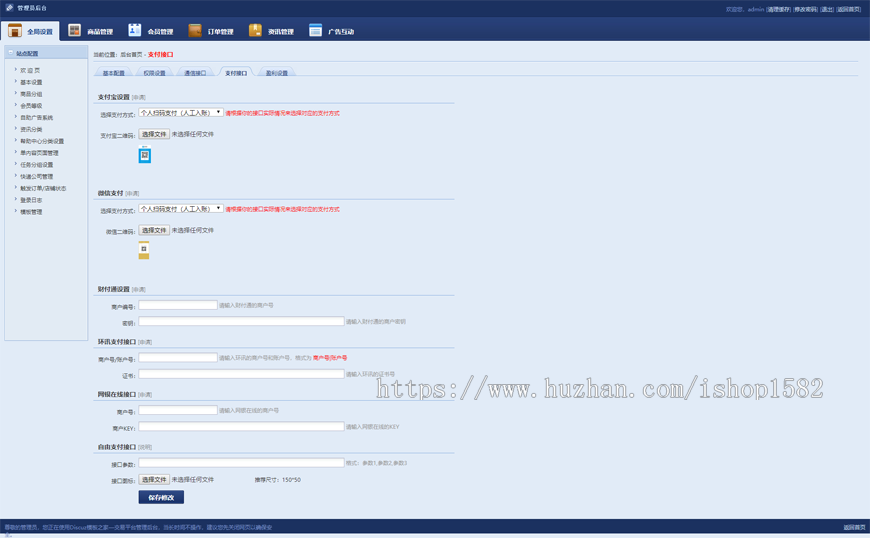The width and height of the screenshot is (870, 538).
Task: Switch to the 通信接口 tab
Action: [195, 73]
